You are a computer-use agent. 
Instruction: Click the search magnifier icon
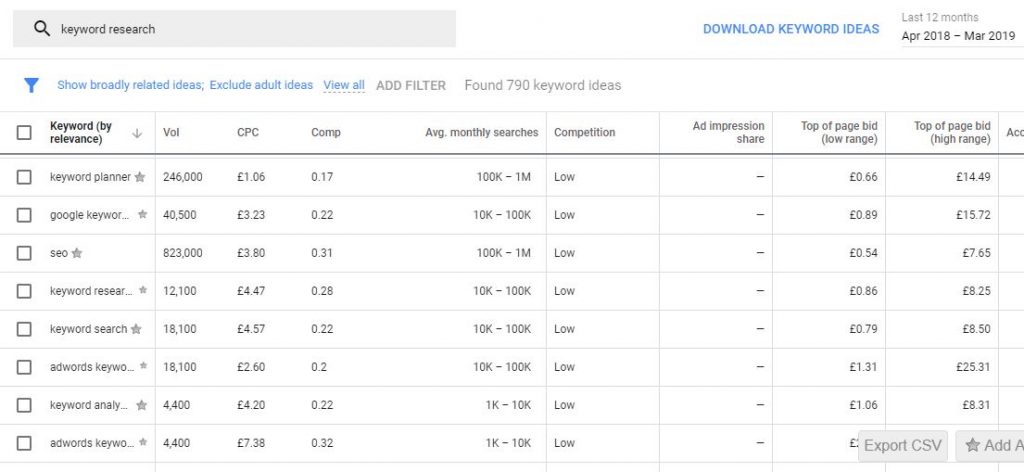click(42, 29)
